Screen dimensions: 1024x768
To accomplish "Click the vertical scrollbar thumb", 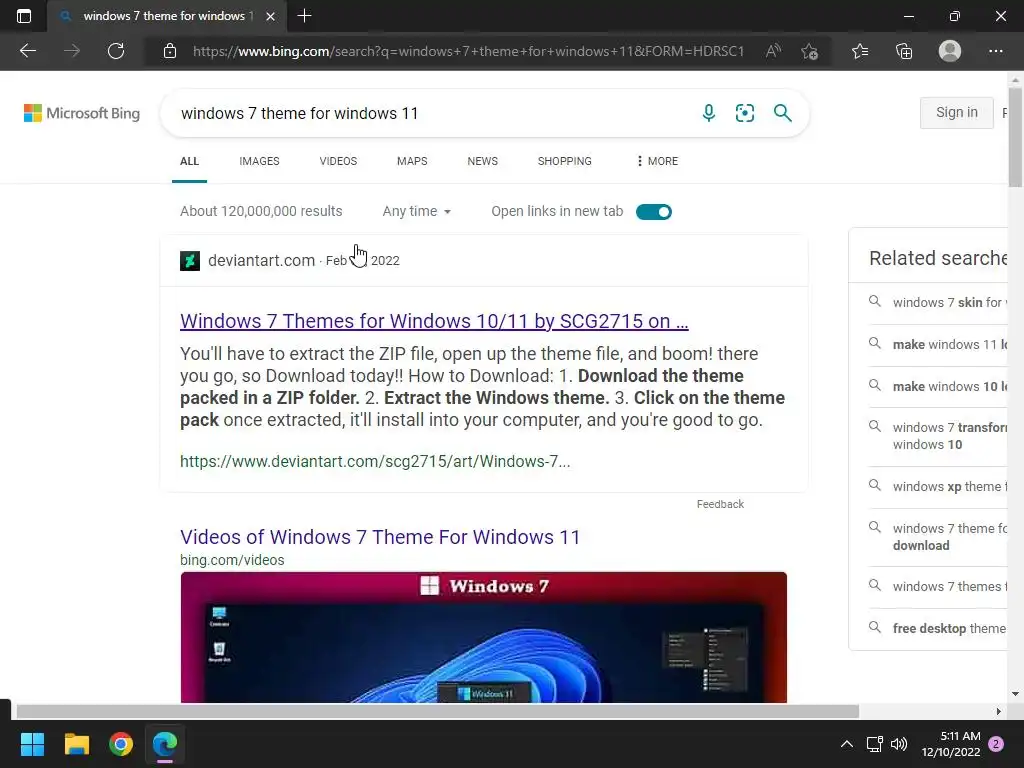I will [1015, 138].
